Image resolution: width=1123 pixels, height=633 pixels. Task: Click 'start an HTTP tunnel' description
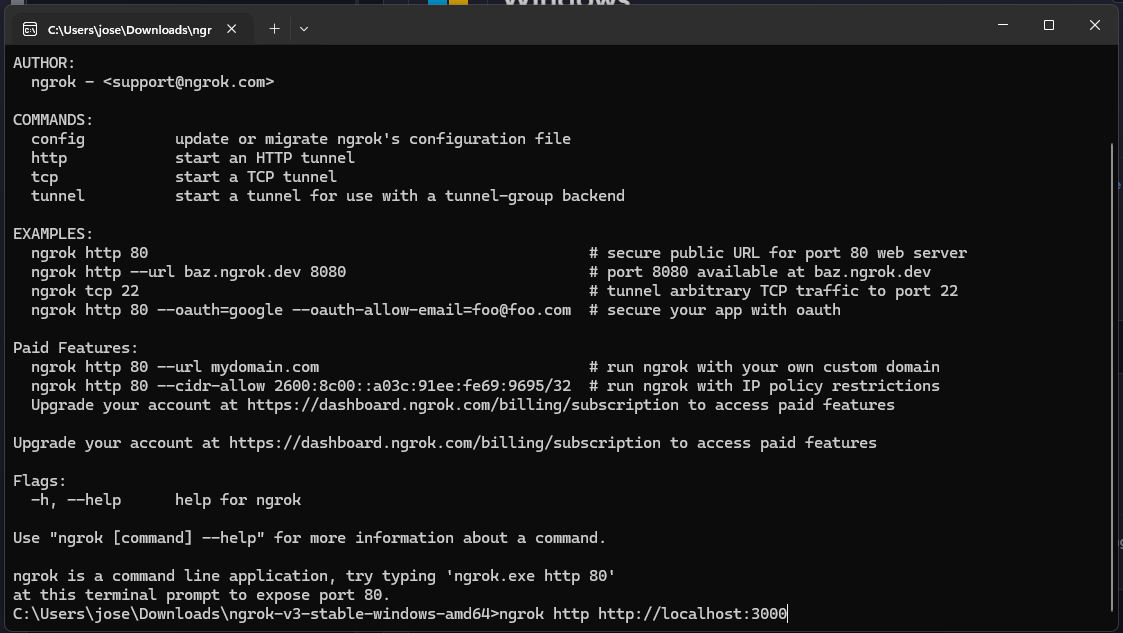[x=264, y=158]
